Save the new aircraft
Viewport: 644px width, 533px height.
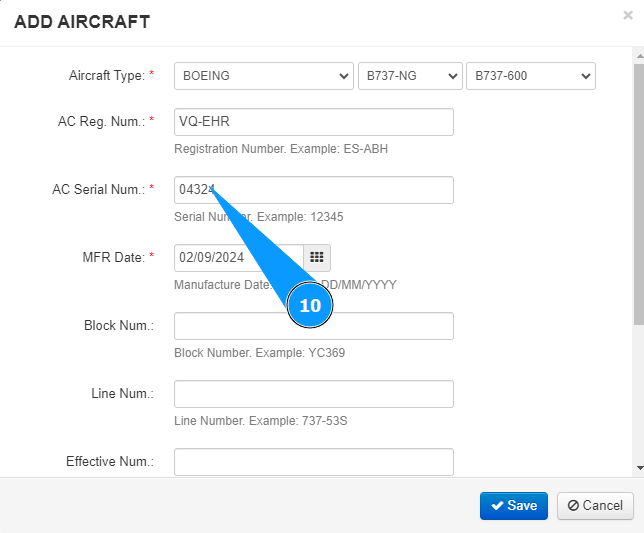[x=513, y=505]
